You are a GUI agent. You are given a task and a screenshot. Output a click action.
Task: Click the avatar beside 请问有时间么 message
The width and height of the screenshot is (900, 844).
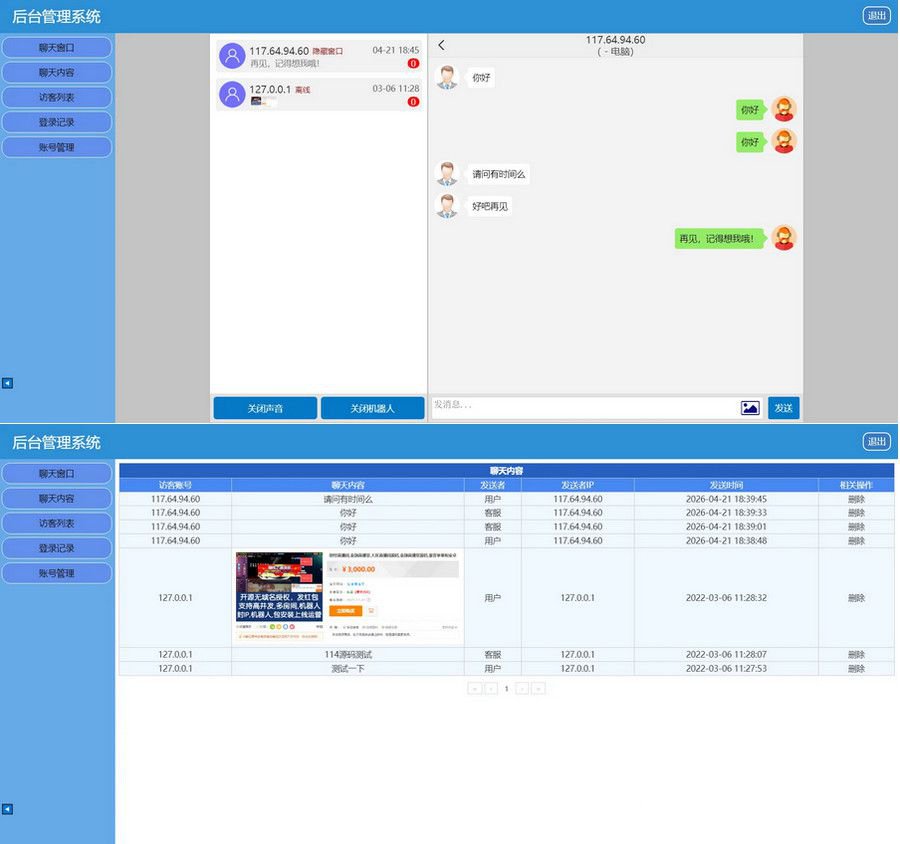[447, 173]
